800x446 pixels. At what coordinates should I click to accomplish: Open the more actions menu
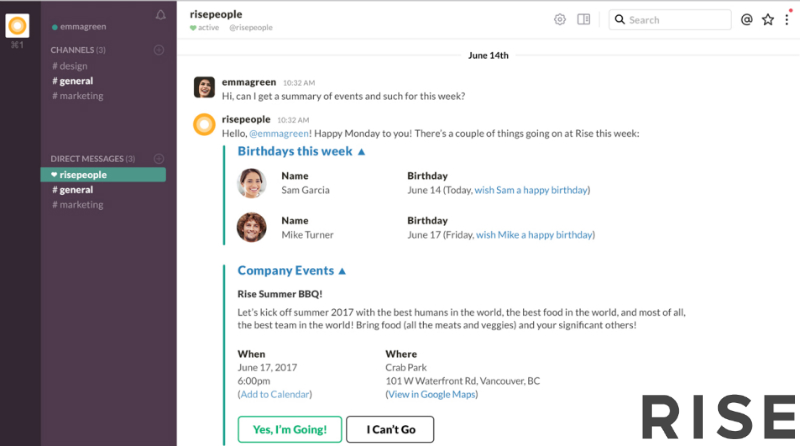pos(787,19)
